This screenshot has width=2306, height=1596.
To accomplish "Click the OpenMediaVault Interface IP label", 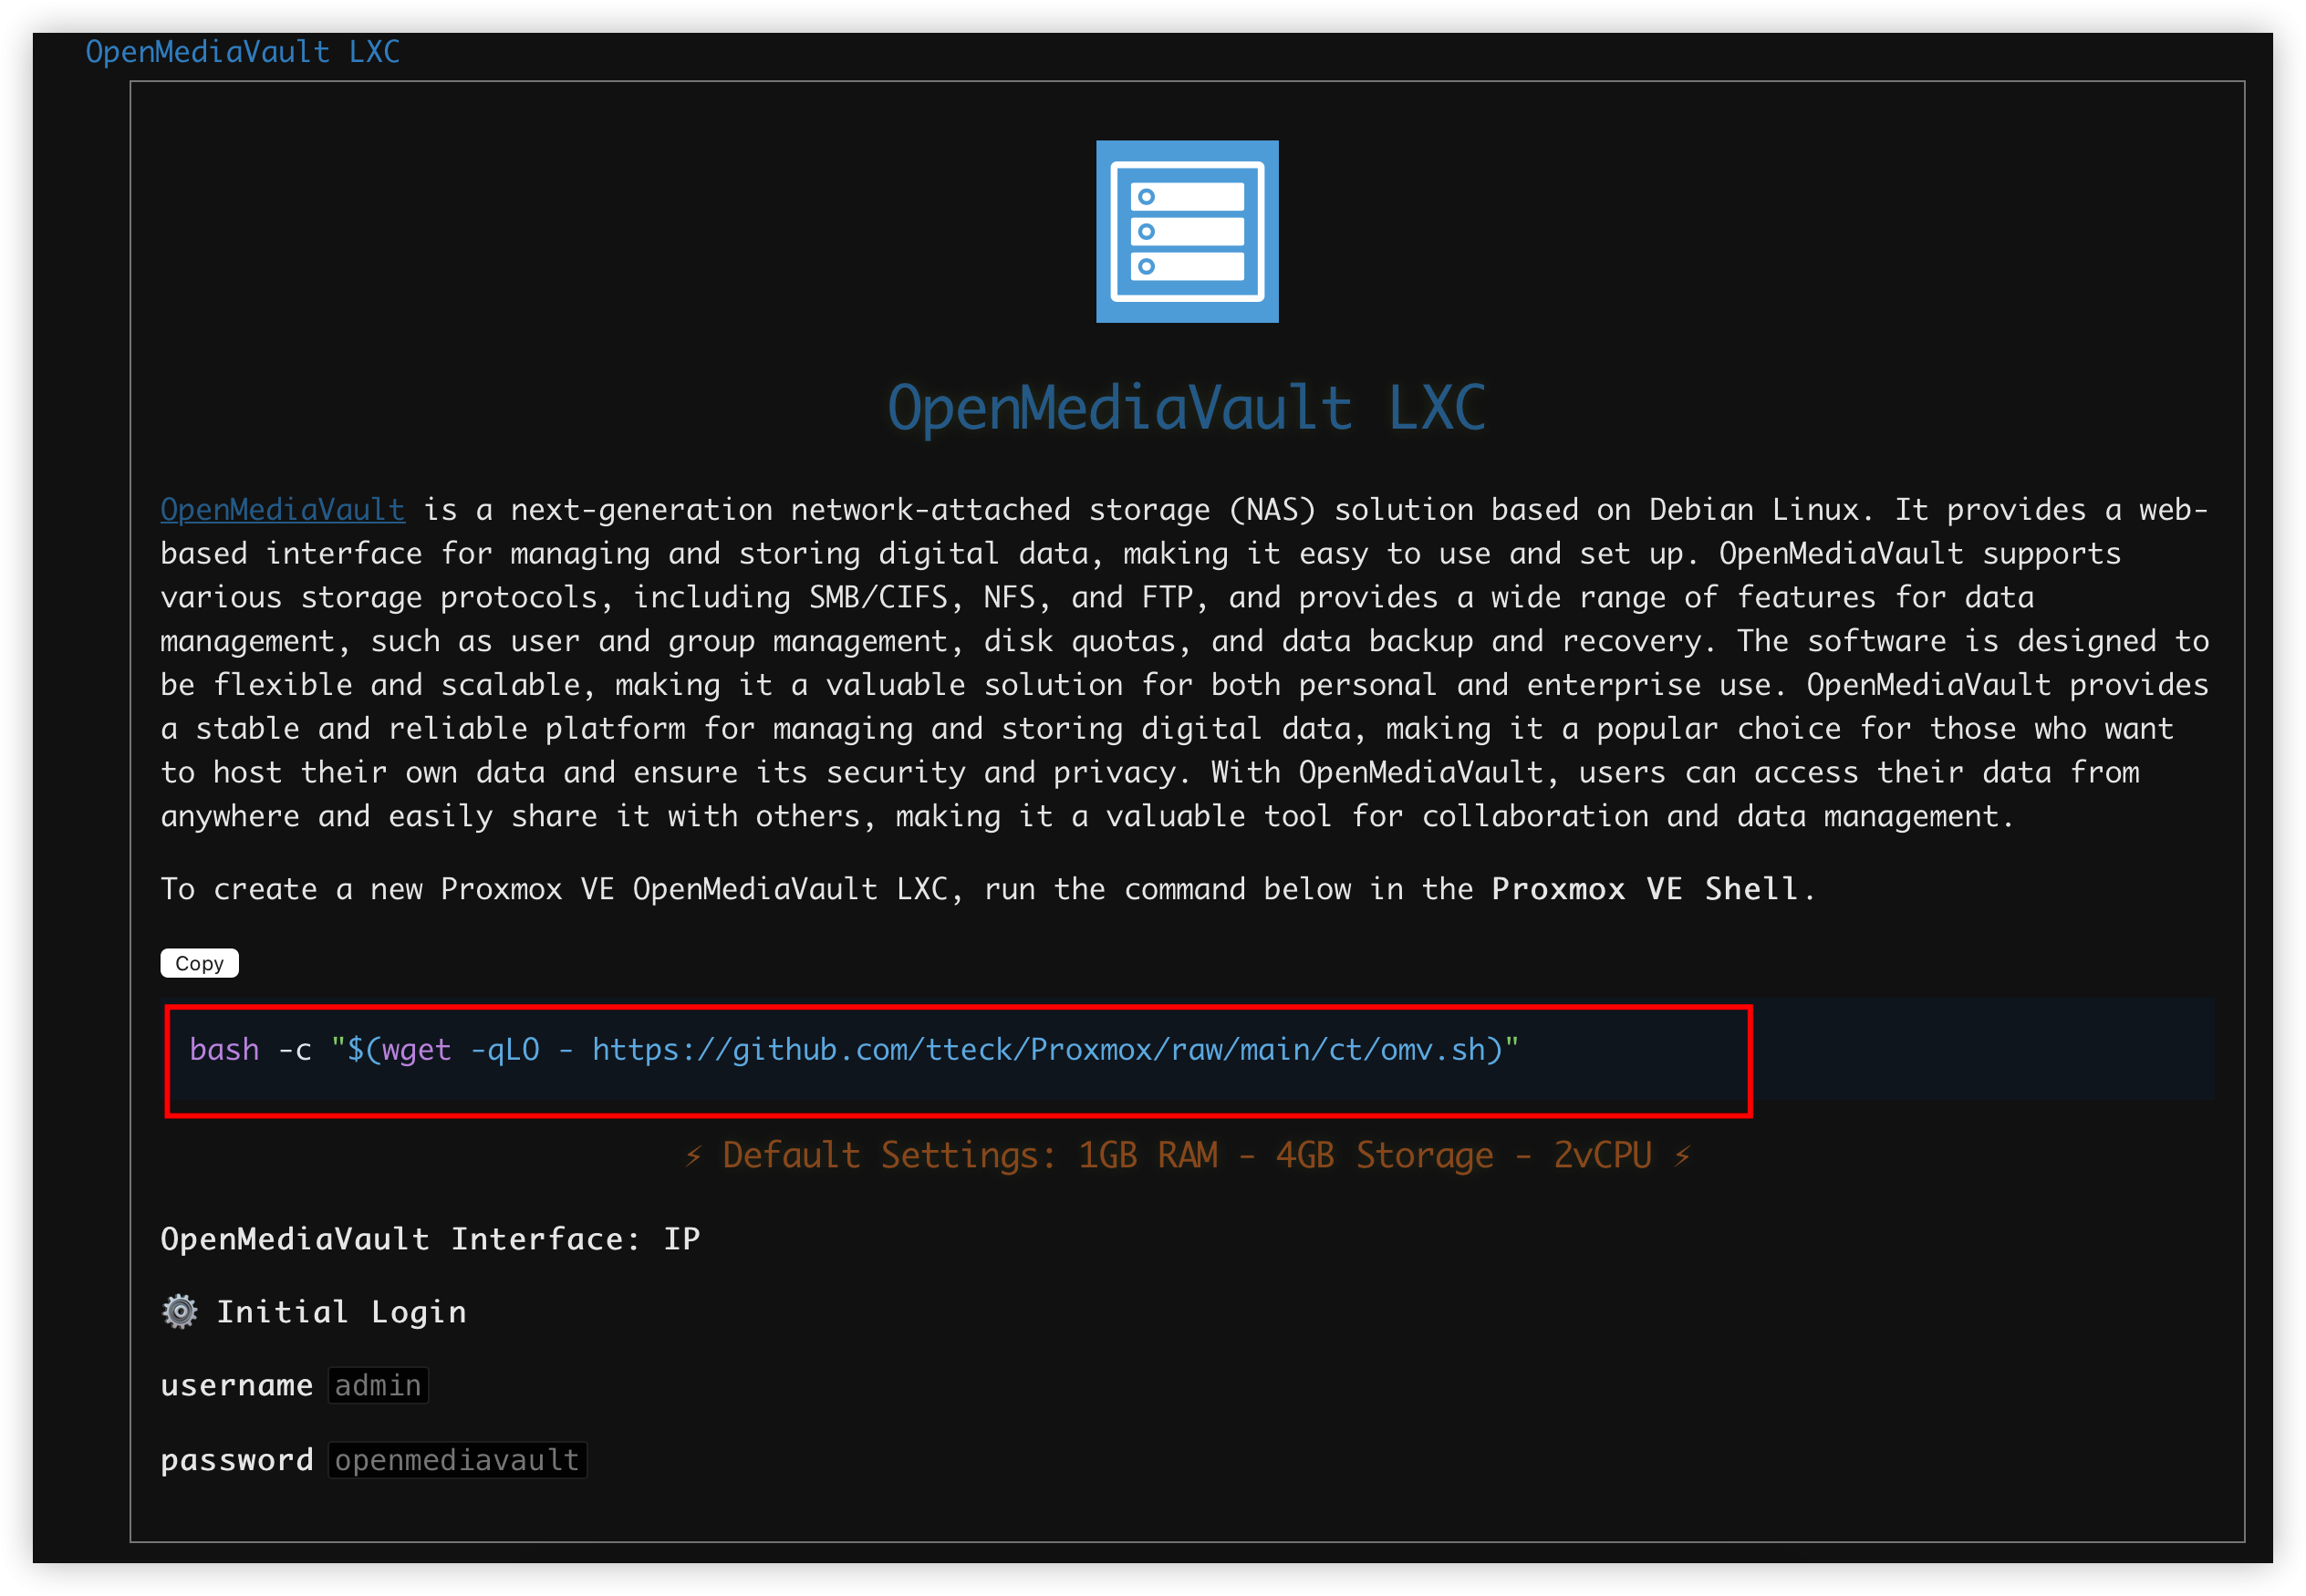I will [431, 1238].
